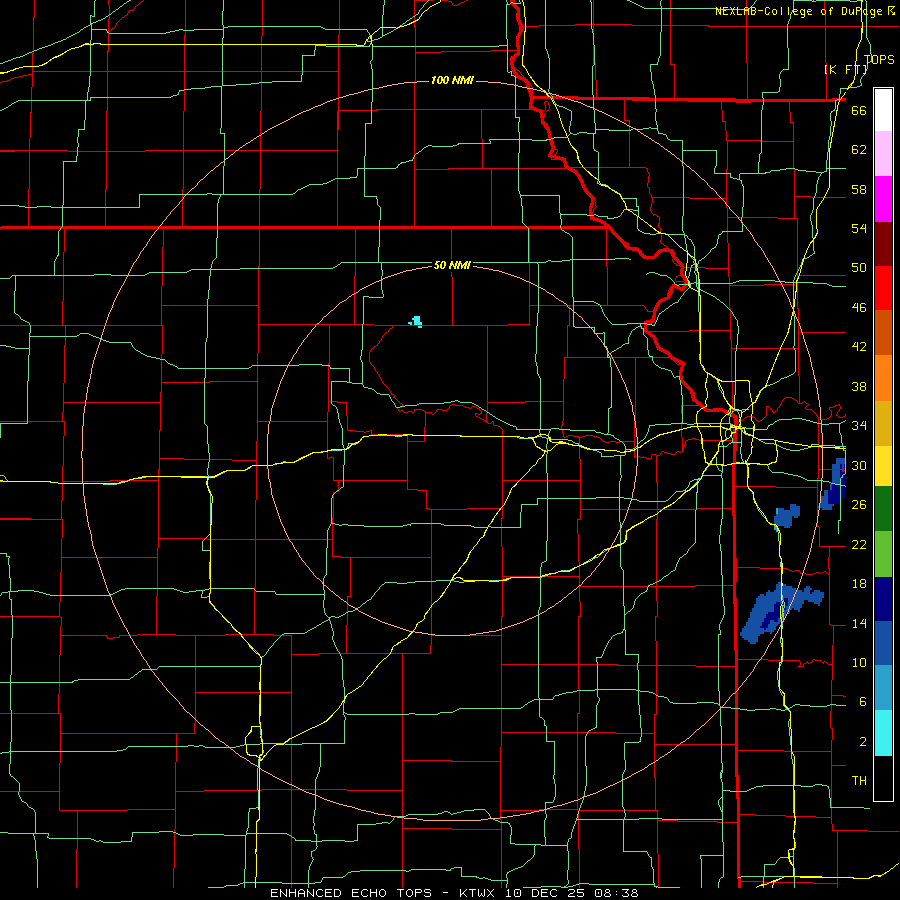The image size is (900, 900).
Task: Select the yellow 34 kft legend swatch
Action: coord(883,466)
